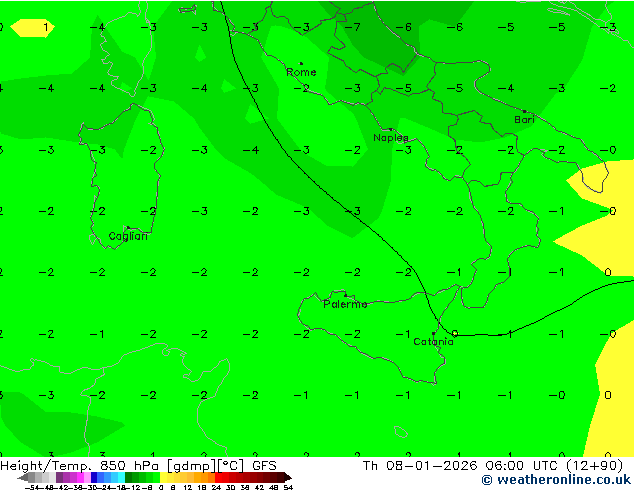Click the Naples city label
Screen dimensions: 634x490
391,138
